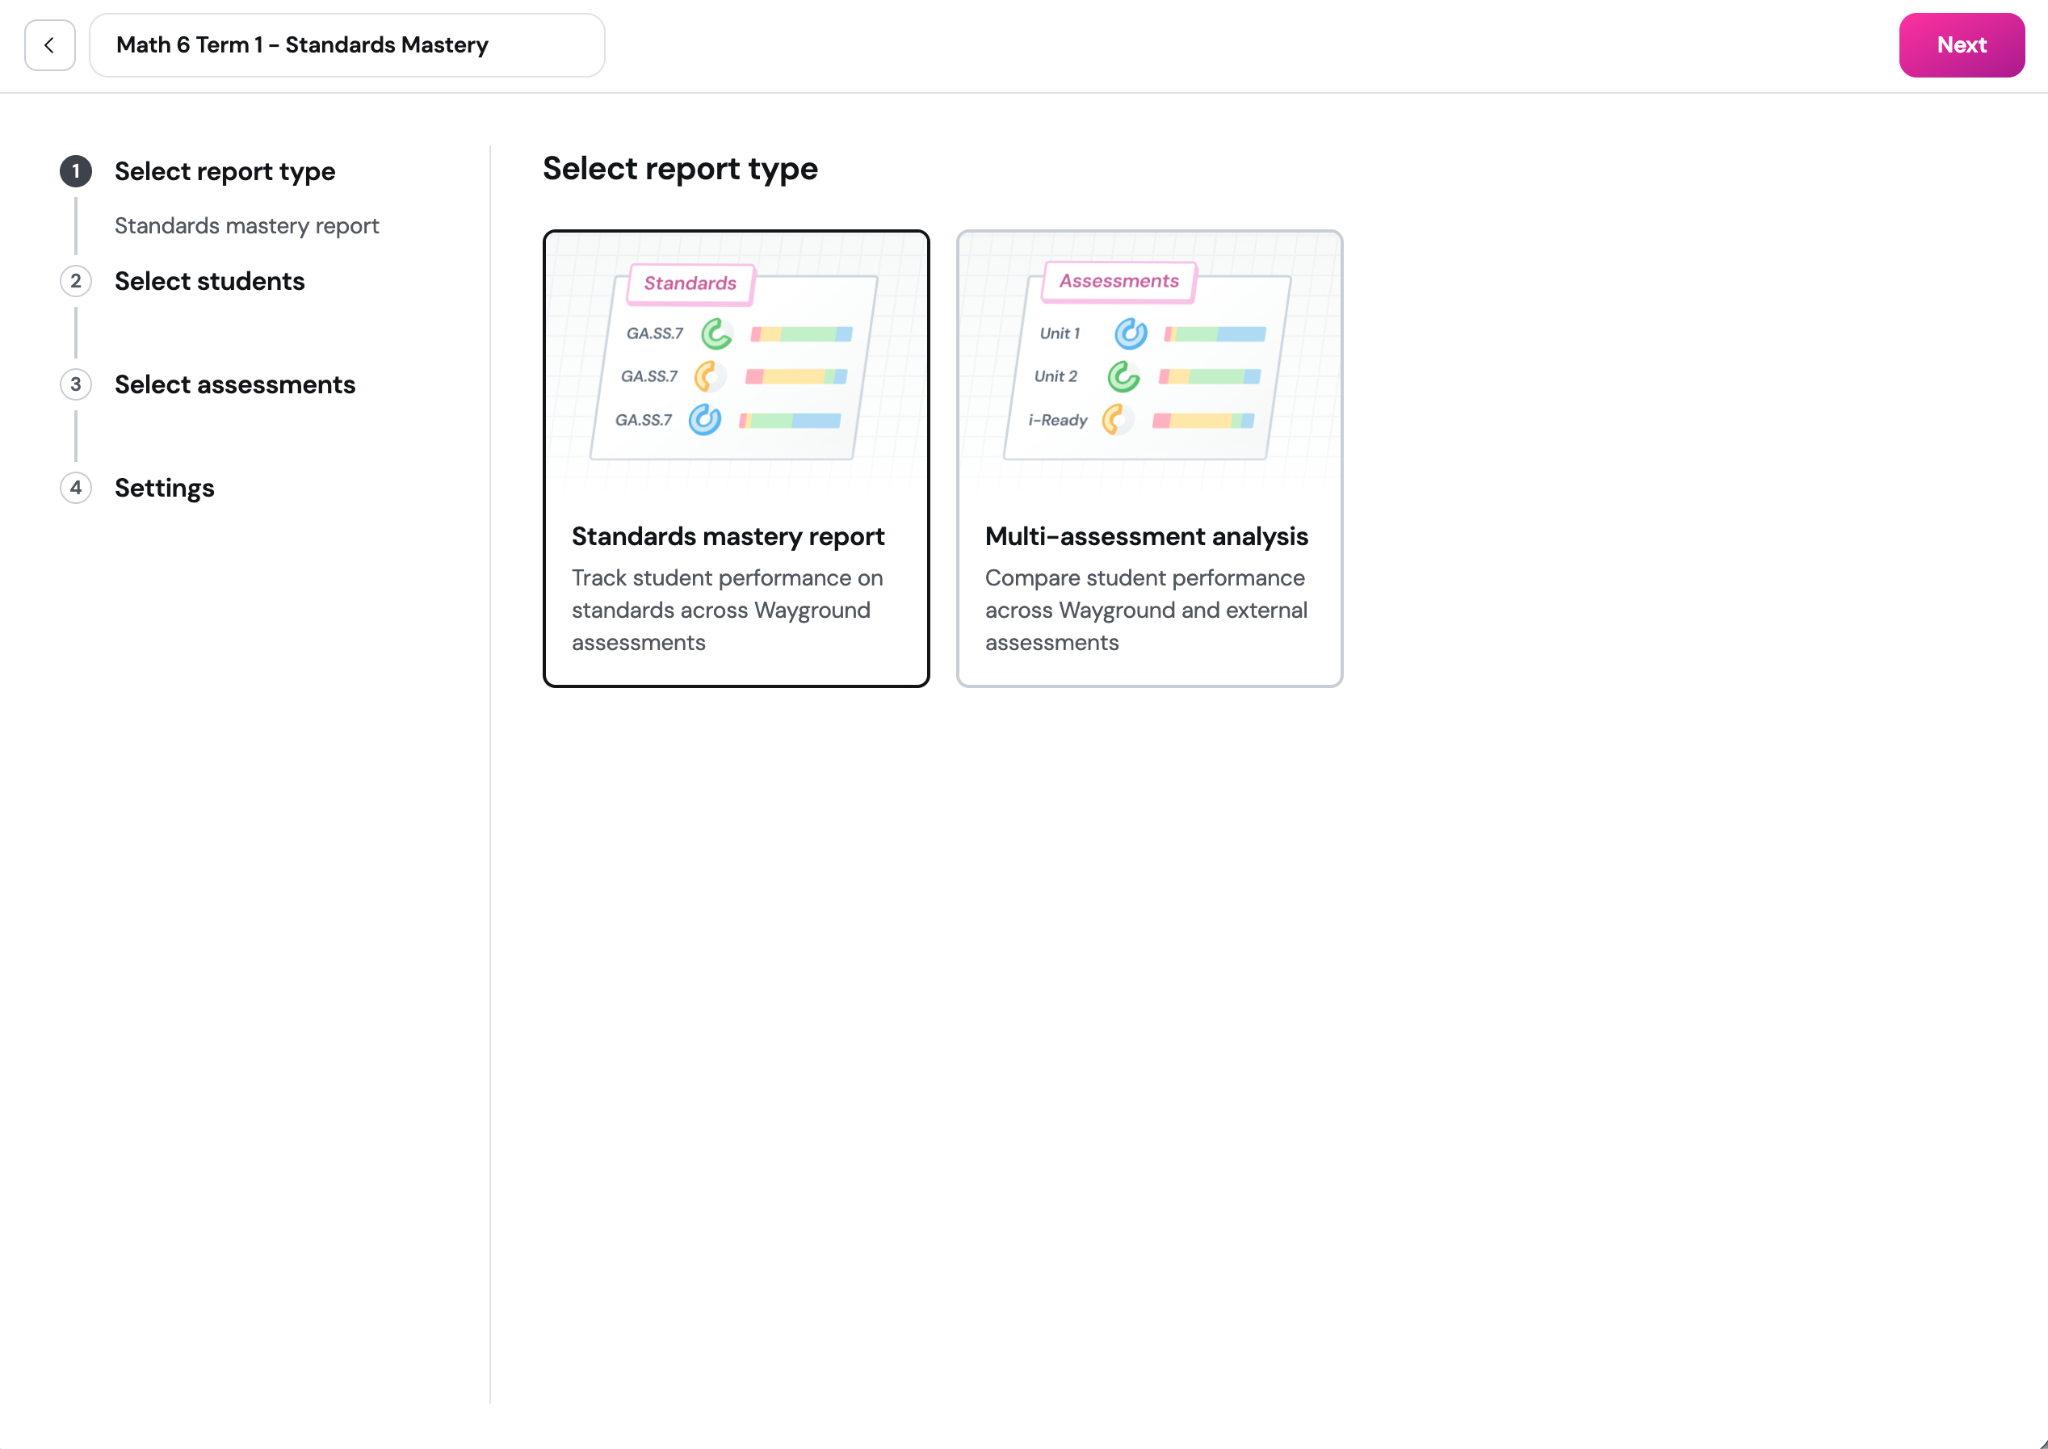The height and width of the screenshot is (1449, 2048).
Task: Click the step 1 circle indicator
Action: [76, 171]
